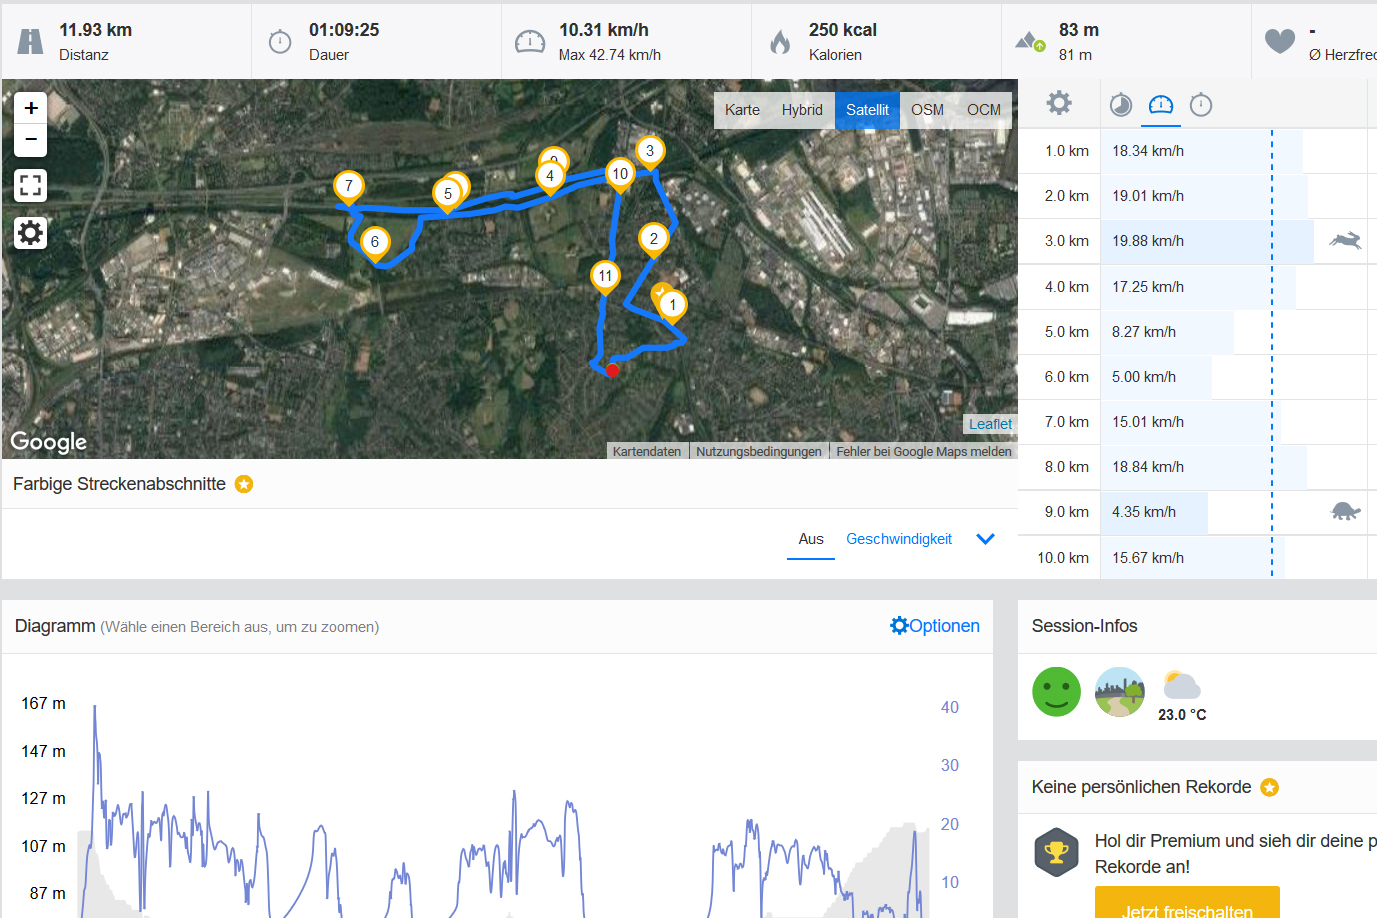Click kilometer marker 5 on map

click(448, 195)
